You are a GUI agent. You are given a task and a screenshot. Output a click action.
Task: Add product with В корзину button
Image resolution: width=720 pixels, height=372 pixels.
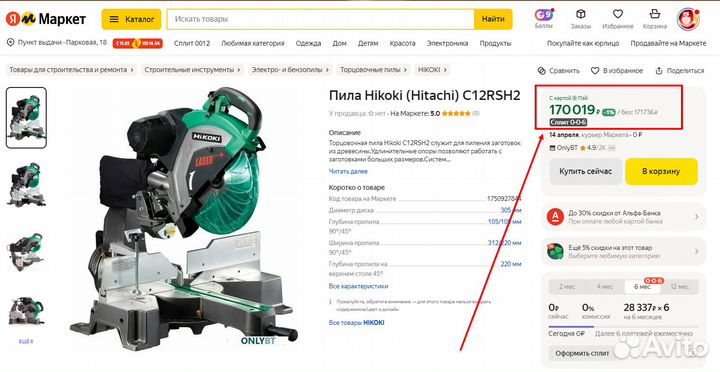tap(661, 171)
